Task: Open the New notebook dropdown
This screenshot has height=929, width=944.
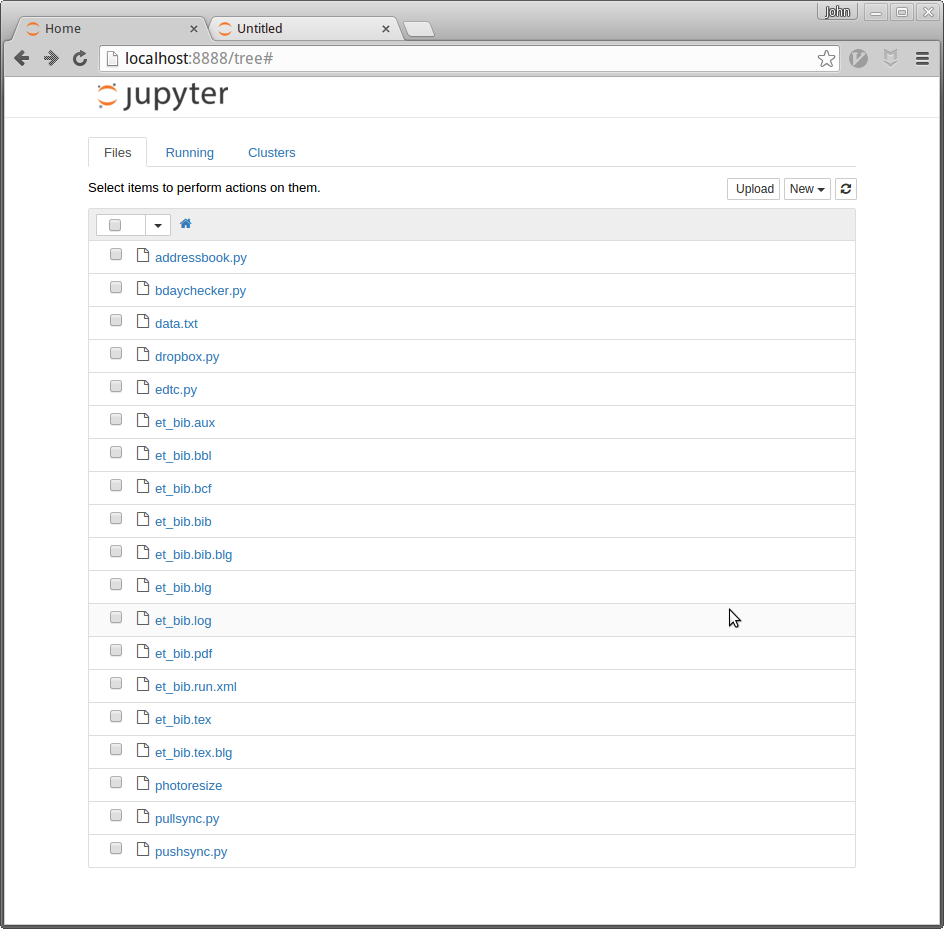Action: click(x=806, y=189)
